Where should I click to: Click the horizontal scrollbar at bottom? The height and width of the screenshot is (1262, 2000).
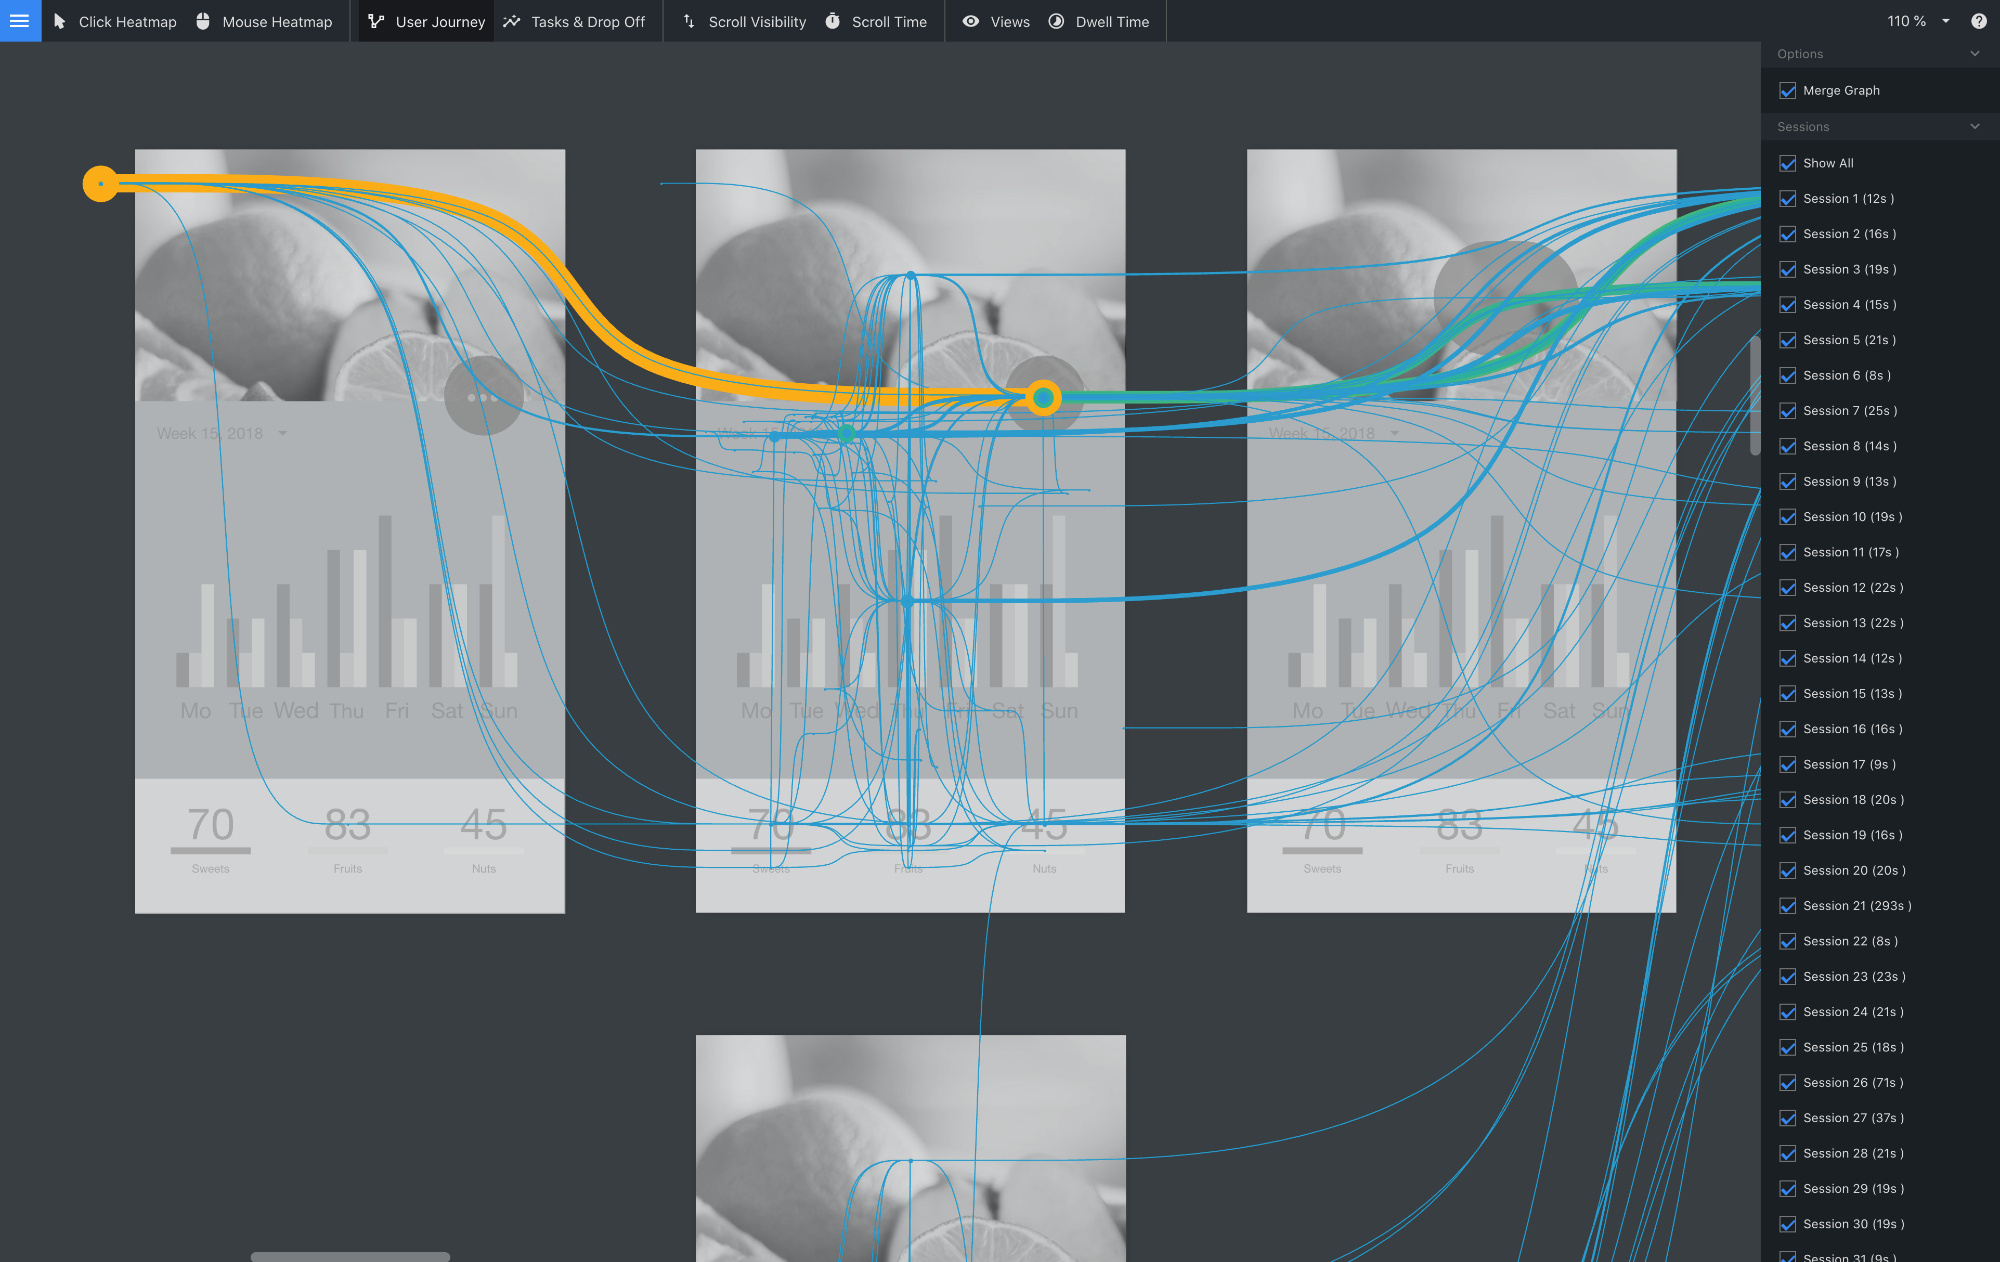[x=350, y=1256]
